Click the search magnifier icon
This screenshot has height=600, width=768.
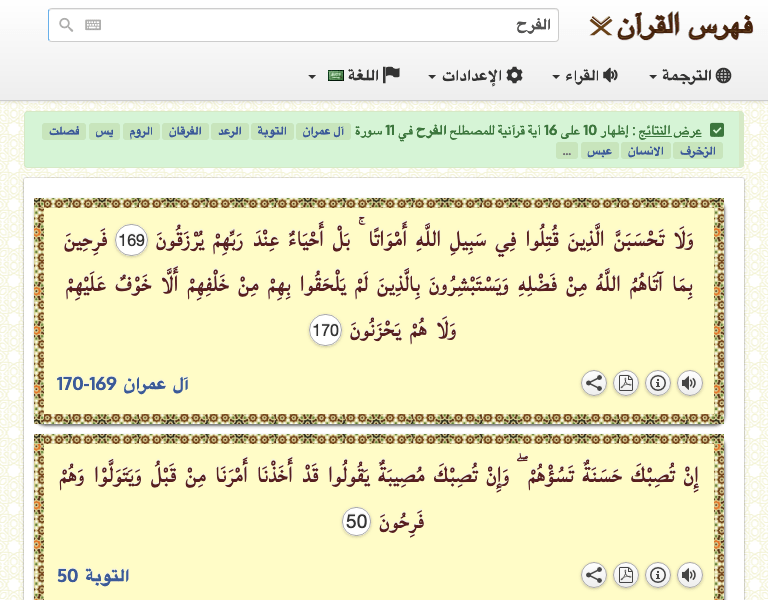tap(66, 24)
